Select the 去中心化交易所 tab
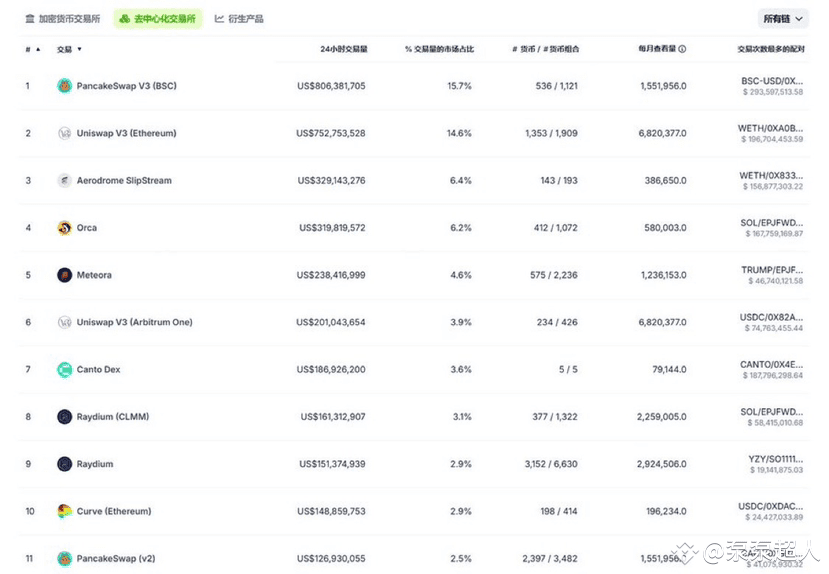829x574 pixels. [x=157, y=19]
